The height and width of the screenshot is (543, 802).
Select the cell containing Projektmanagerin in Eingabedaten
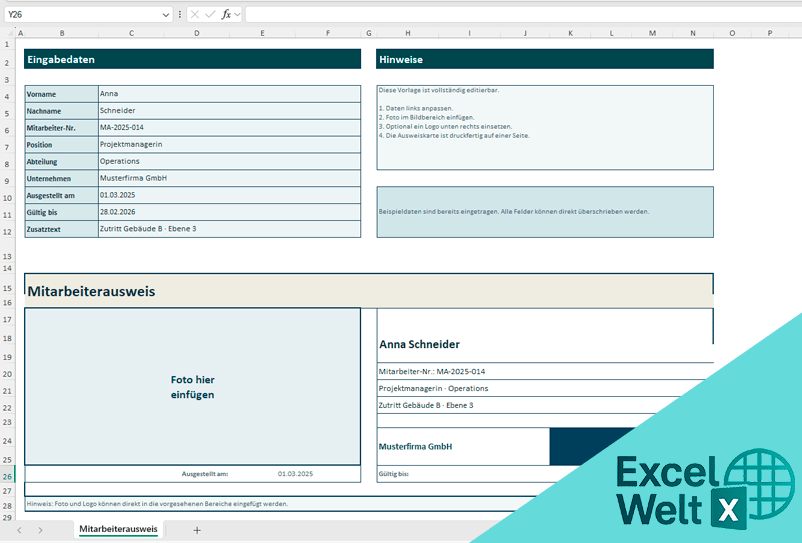point(228,144)
